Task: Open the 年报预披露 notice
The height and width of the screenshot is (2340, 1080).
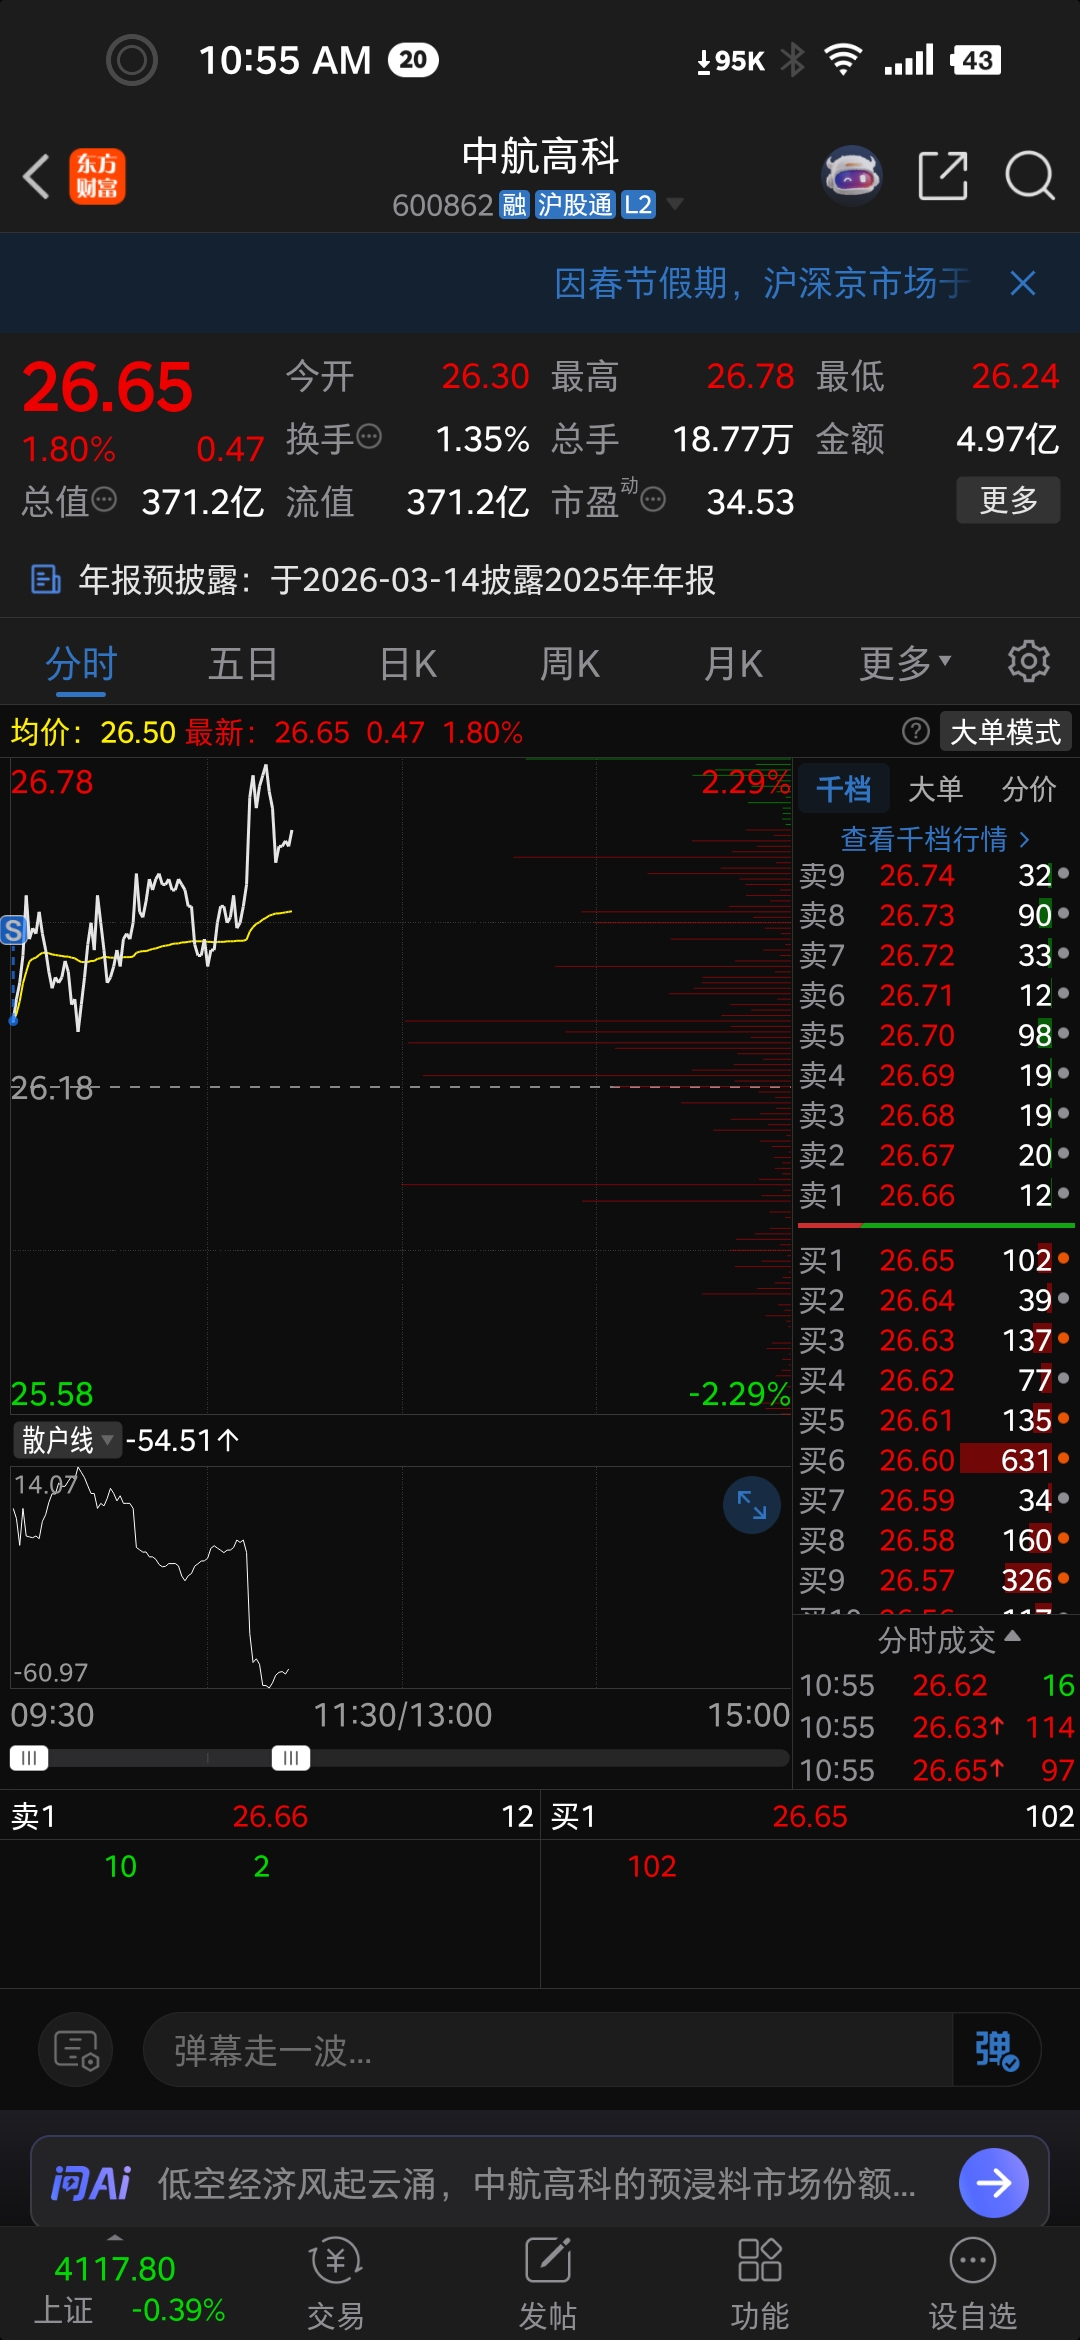Action: click(x=397, y=579)
